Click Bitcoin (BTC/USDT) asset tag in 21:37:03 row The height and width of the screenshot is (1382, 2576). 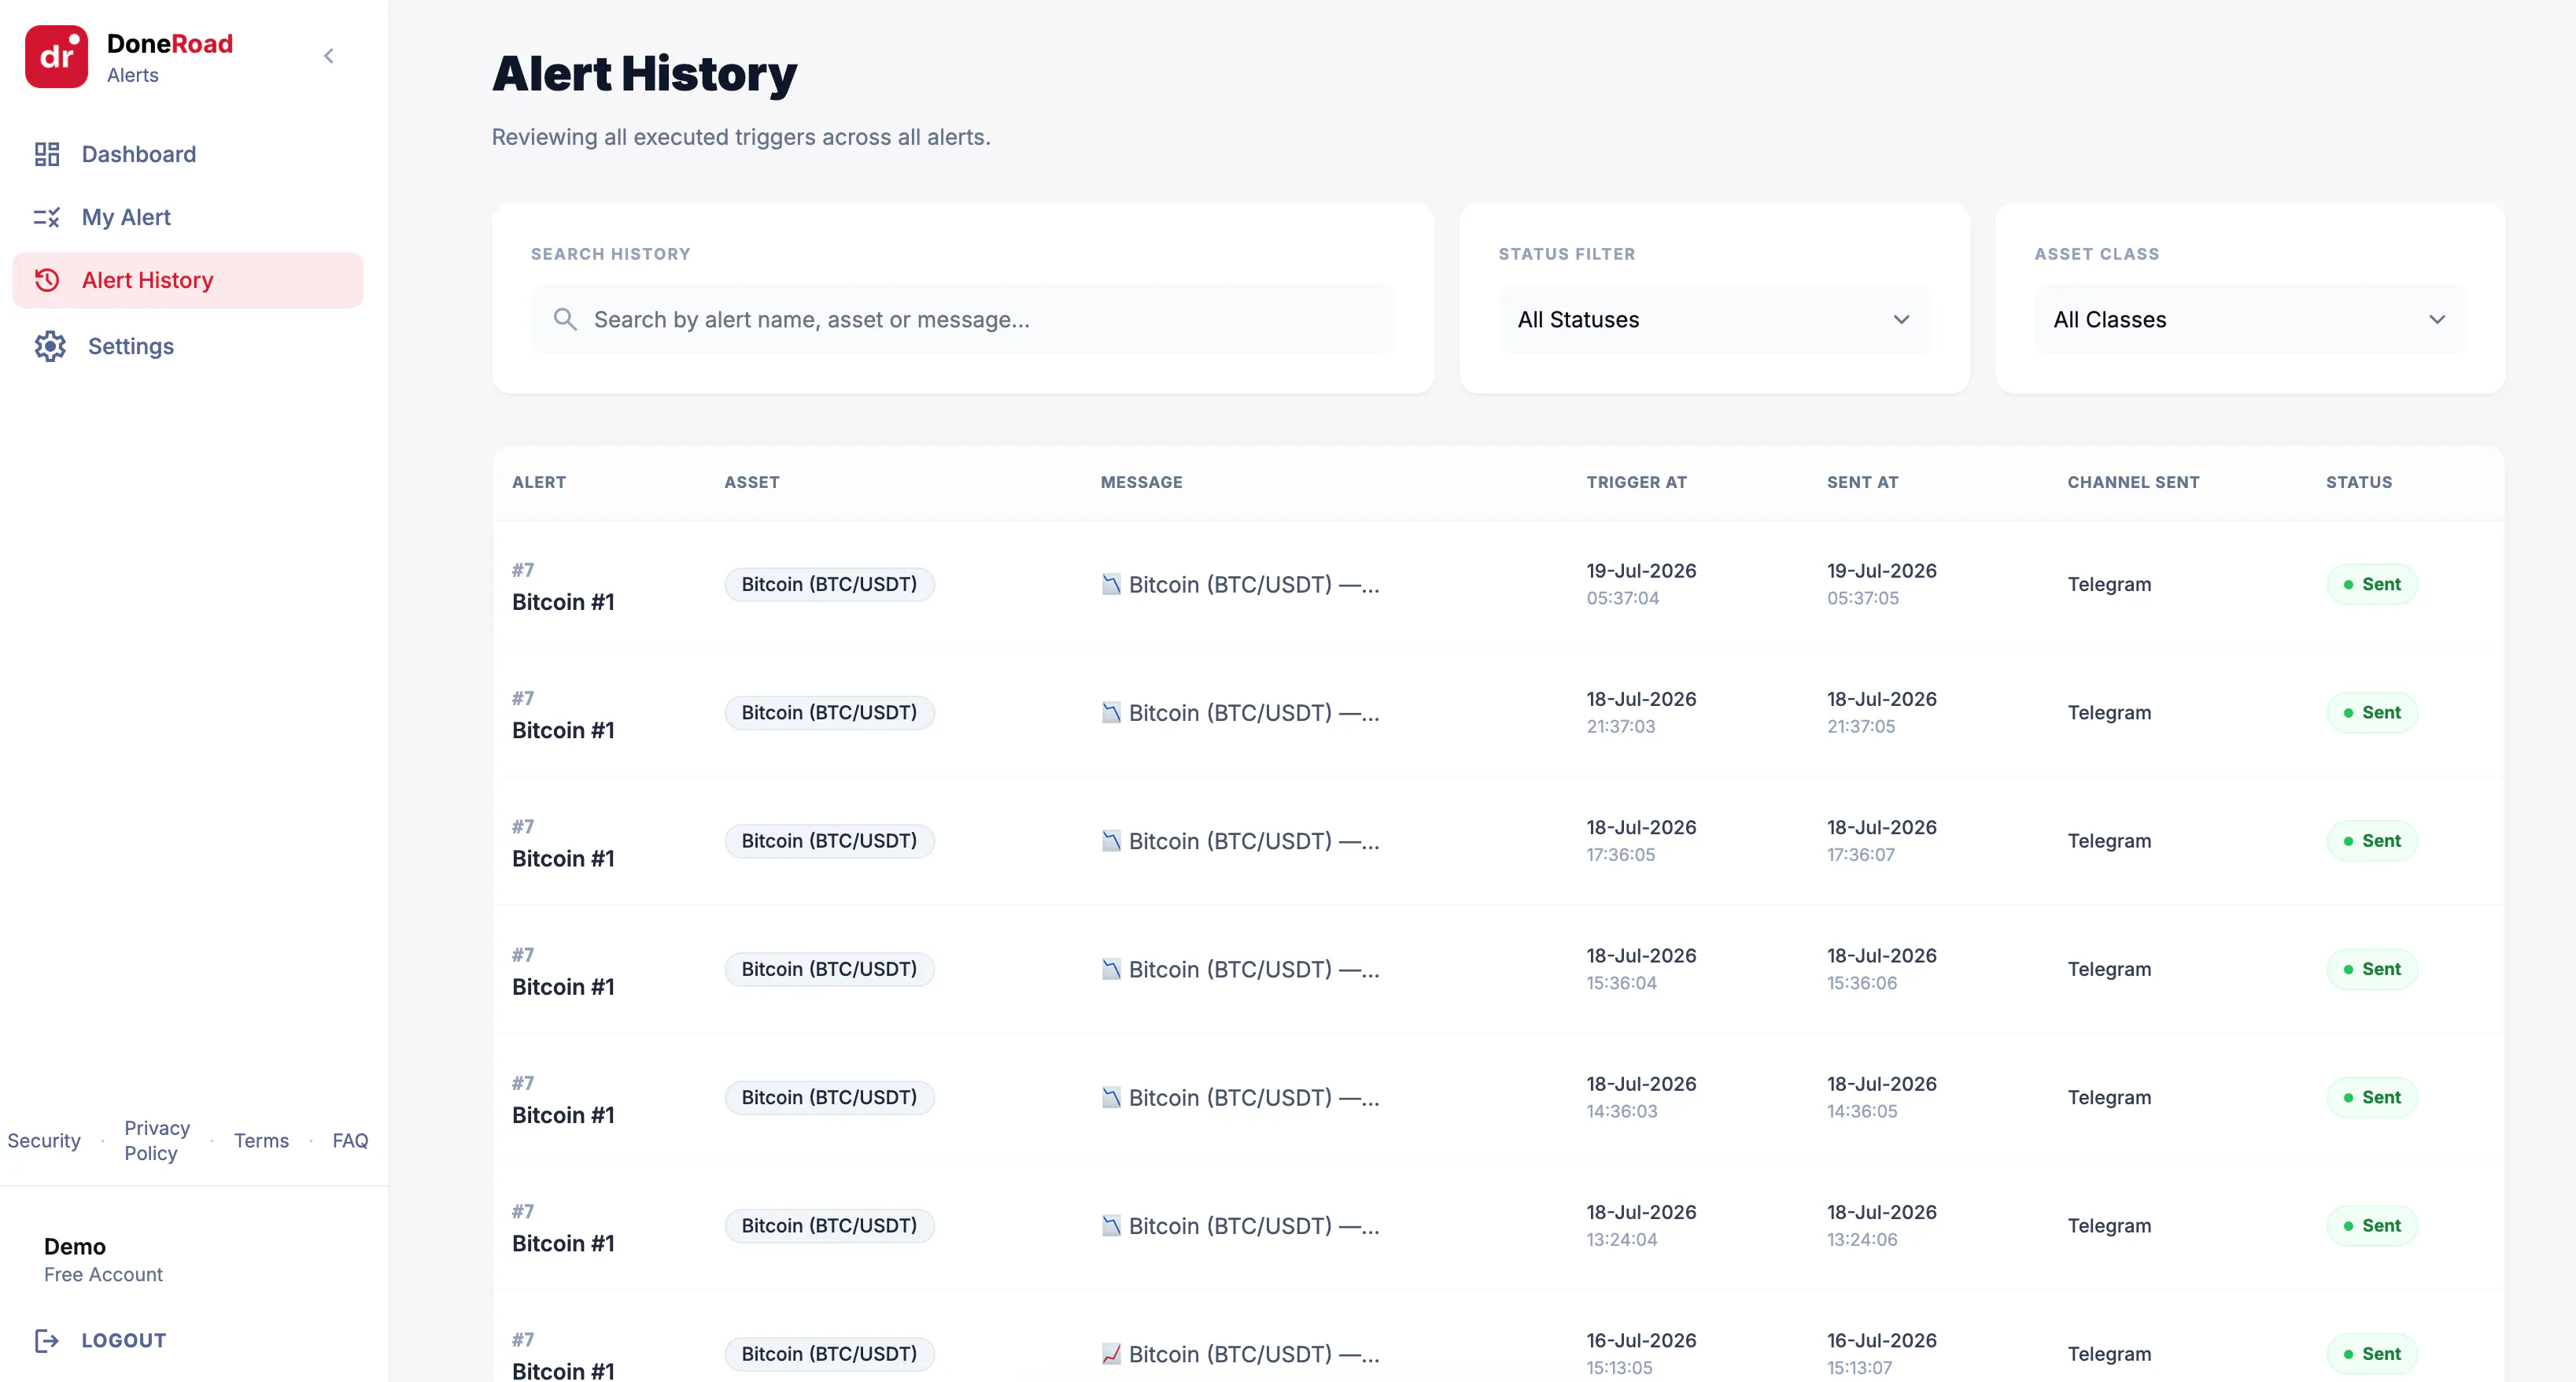pyautogui.click(x=829, y=712)
